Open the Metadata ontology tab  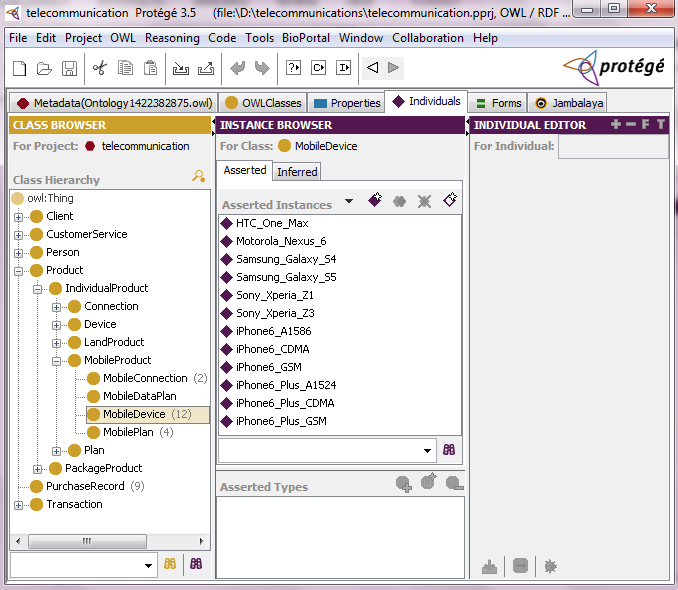[114, 103]
